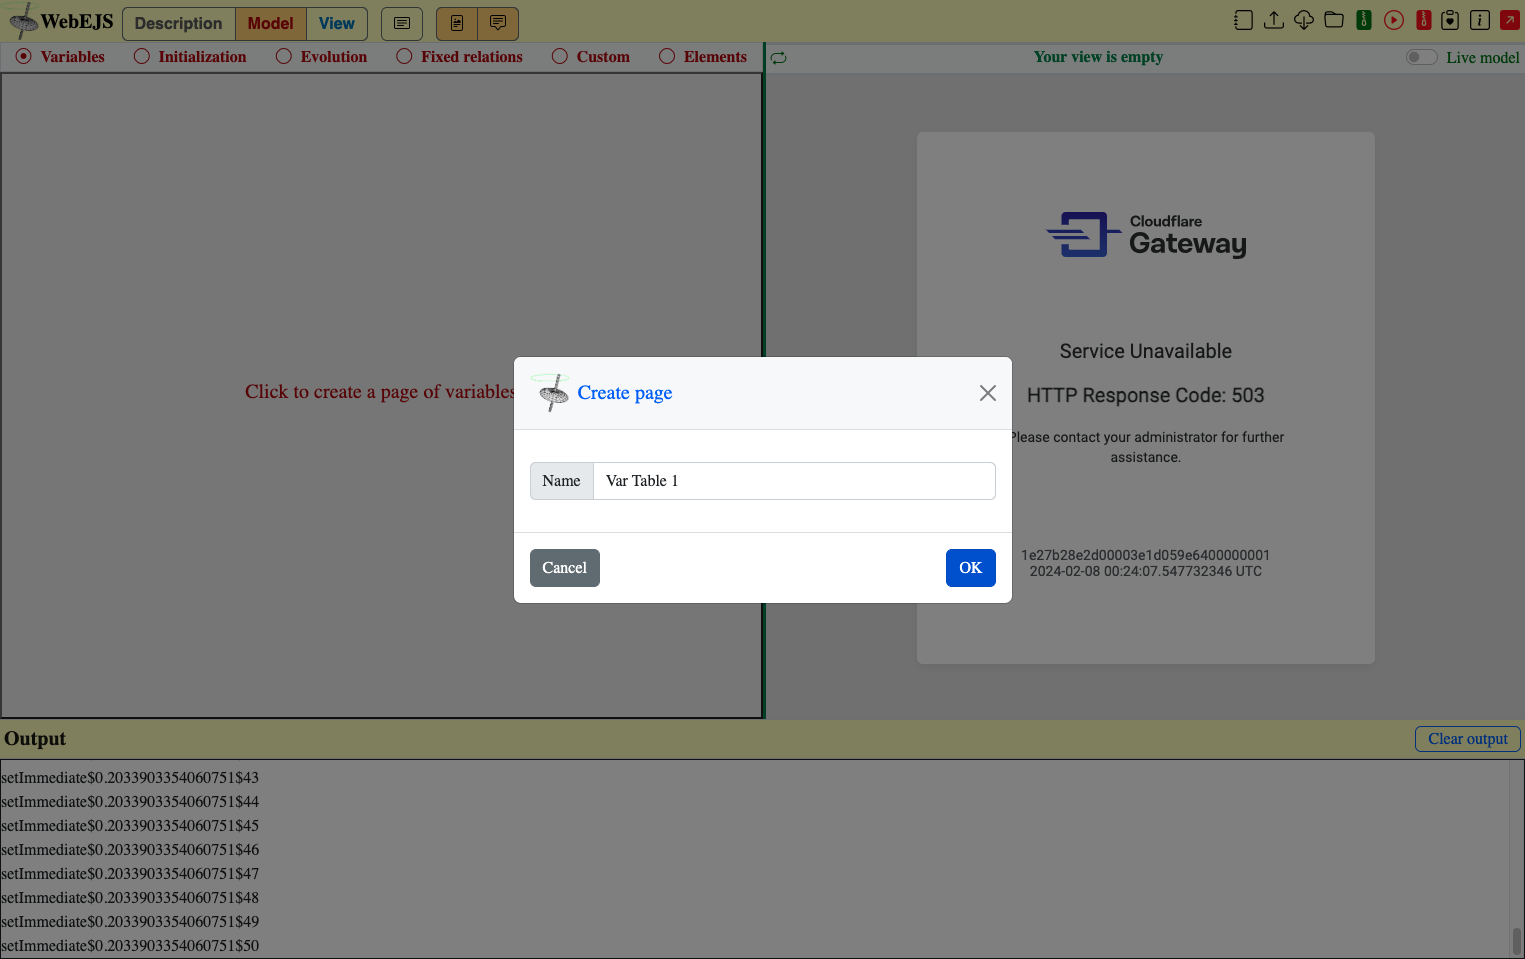Click the red zip file icon
Image resolution: width=1525 pixels, height=959 pixels.
(1424, 20)
